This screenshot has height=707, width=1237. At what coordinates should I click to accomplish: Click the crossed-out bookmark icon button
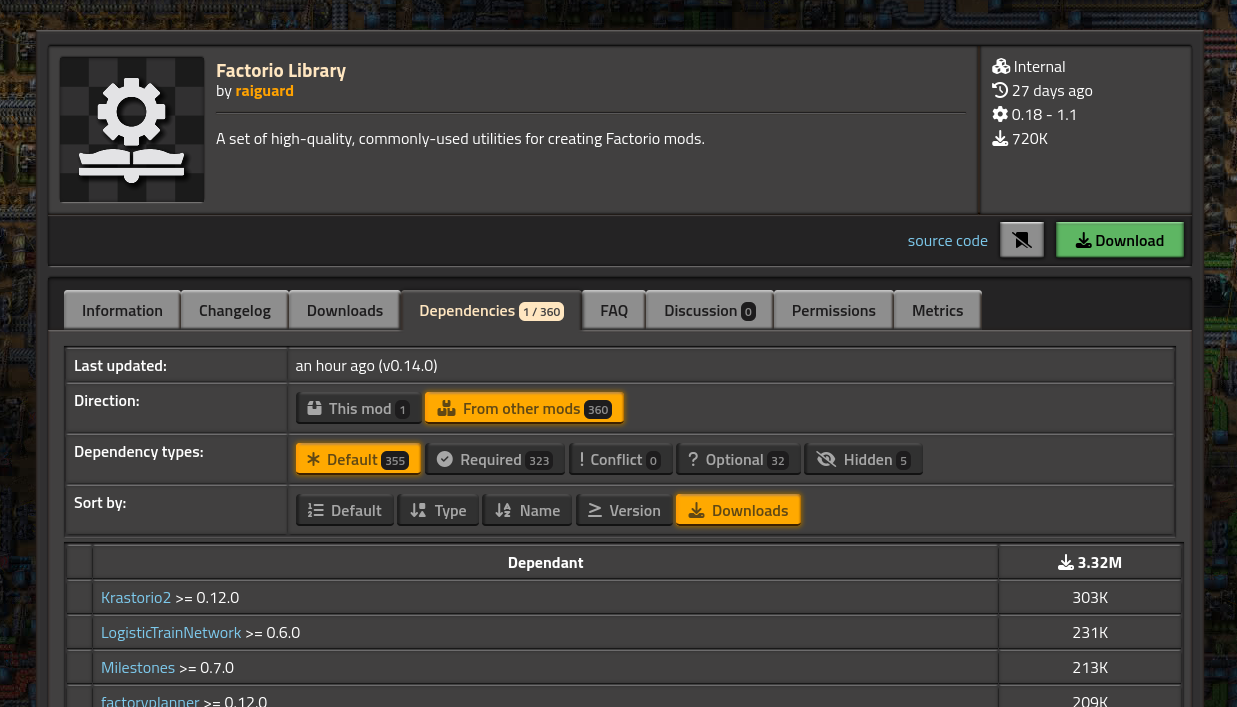click(x=1021, y=240)
